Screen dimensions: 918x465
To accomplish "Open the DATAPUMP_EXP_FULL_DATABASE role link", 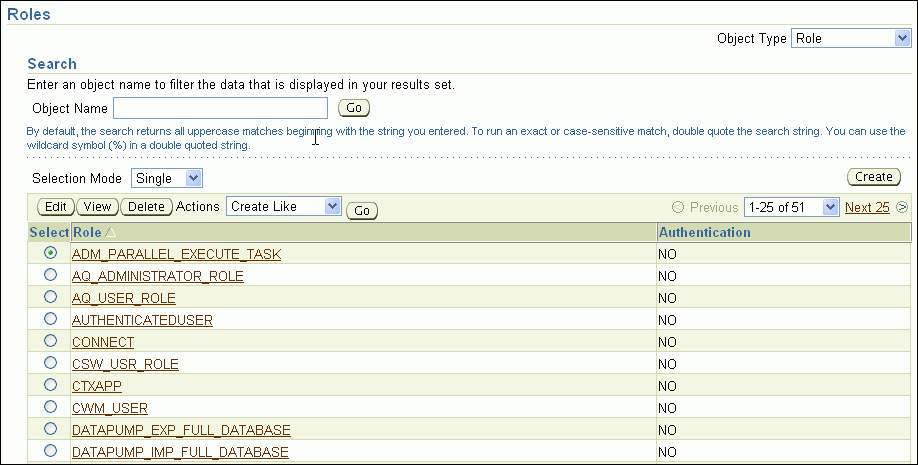I will coord(181,430).
